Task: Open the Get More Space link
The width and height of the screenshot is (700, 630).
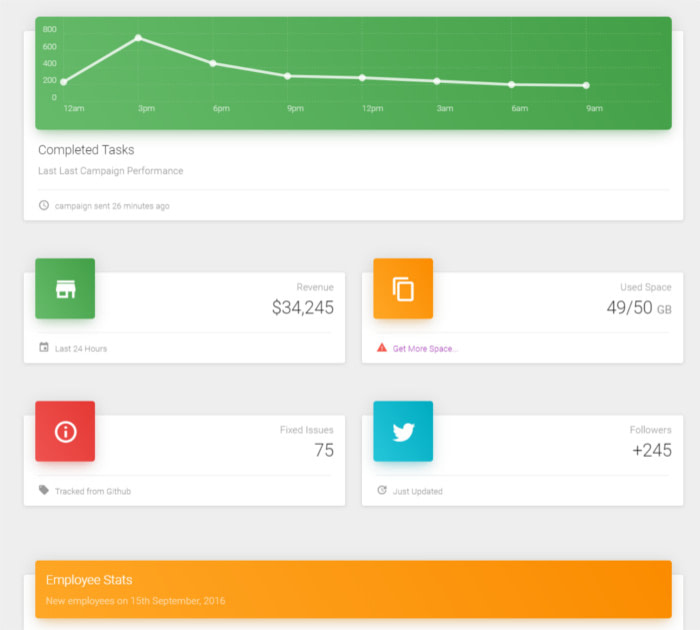Action: pyautogui.click(x=425, y=349)
